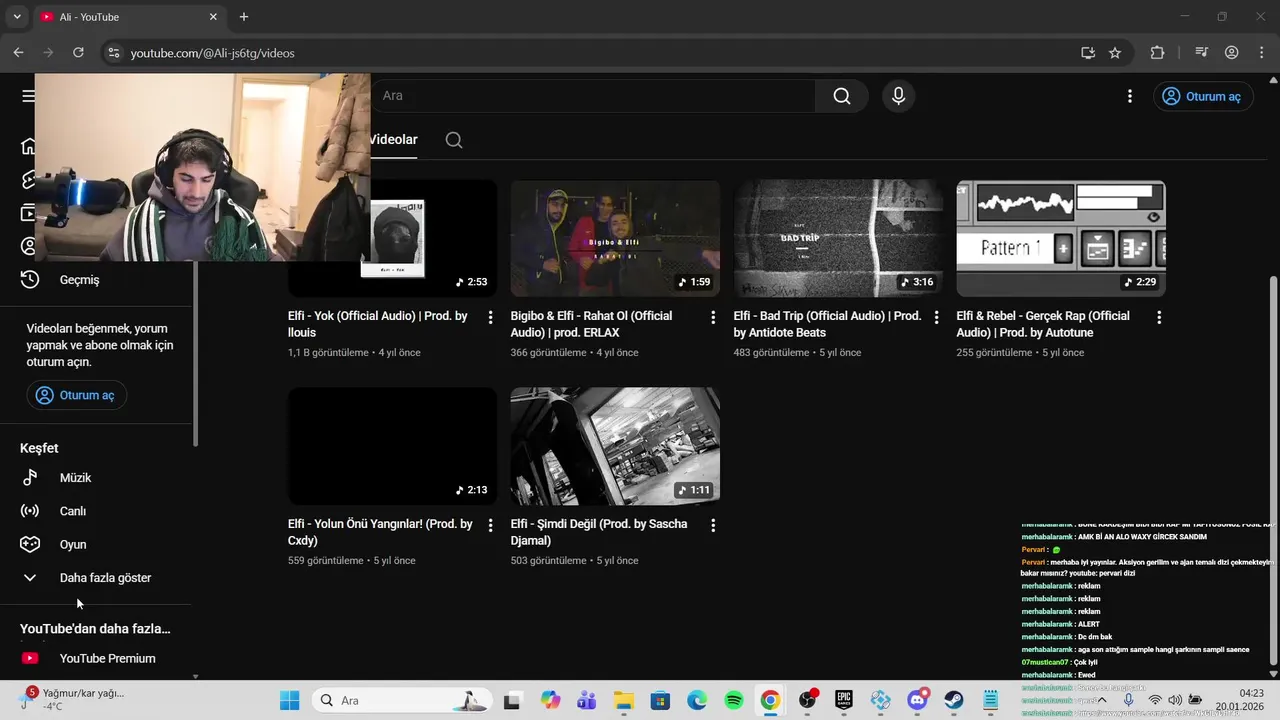This screenshot has width=1280, height=720.
Task: Click Oturum aç button in the top right
Action: pyautogui.click(x=1202, y=96)
